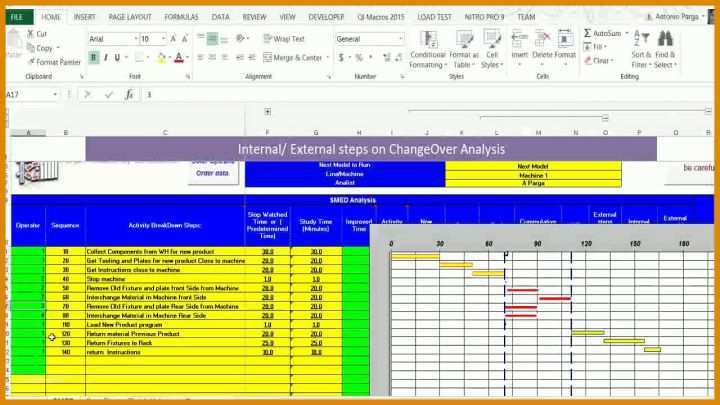Toggle Bold formatting
Screen dimensions: 720x405
(94, 58)
